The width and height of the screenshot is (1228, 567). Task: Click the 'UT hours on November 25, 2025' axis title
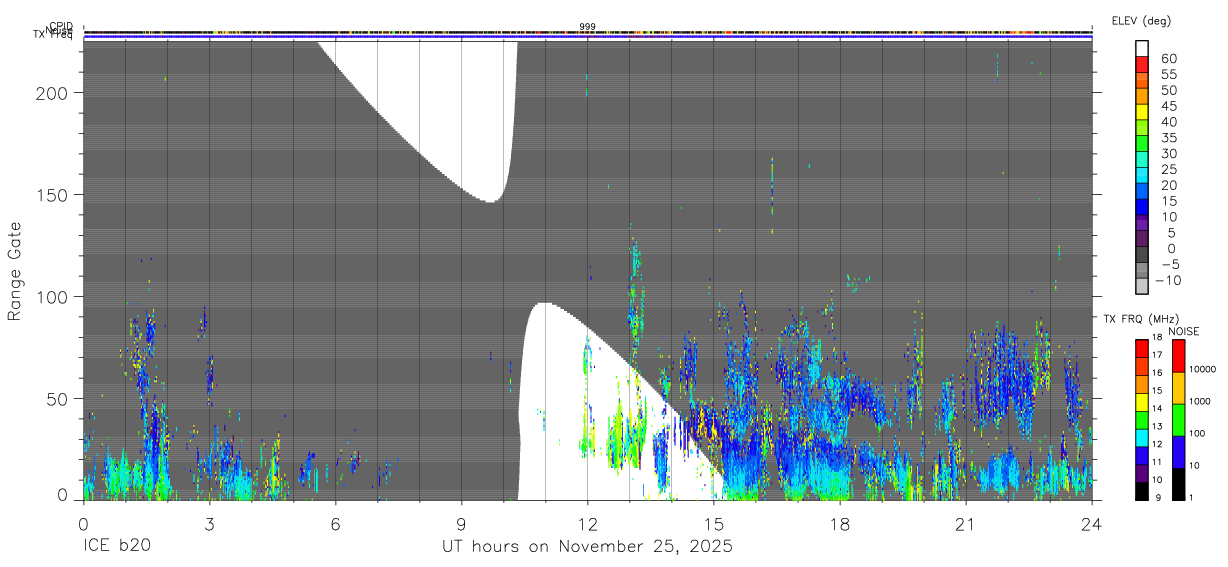click(587, 547)
